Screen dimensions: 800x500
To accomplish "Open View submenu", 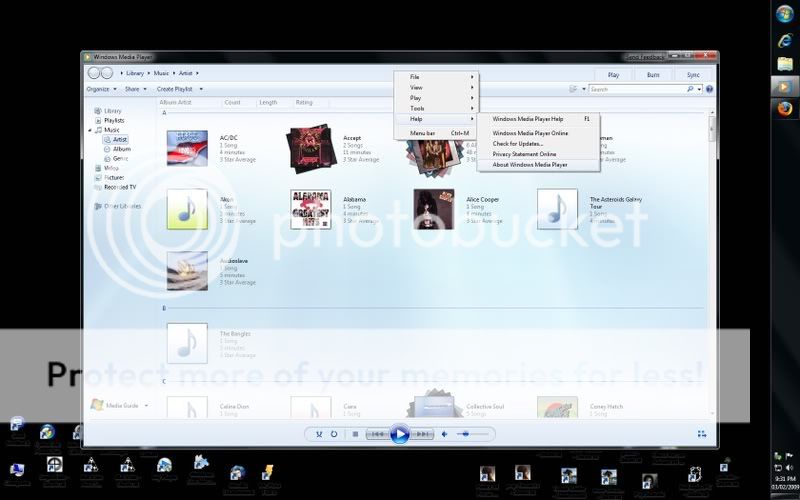I will pyautogui.click(x=436, y=87).
